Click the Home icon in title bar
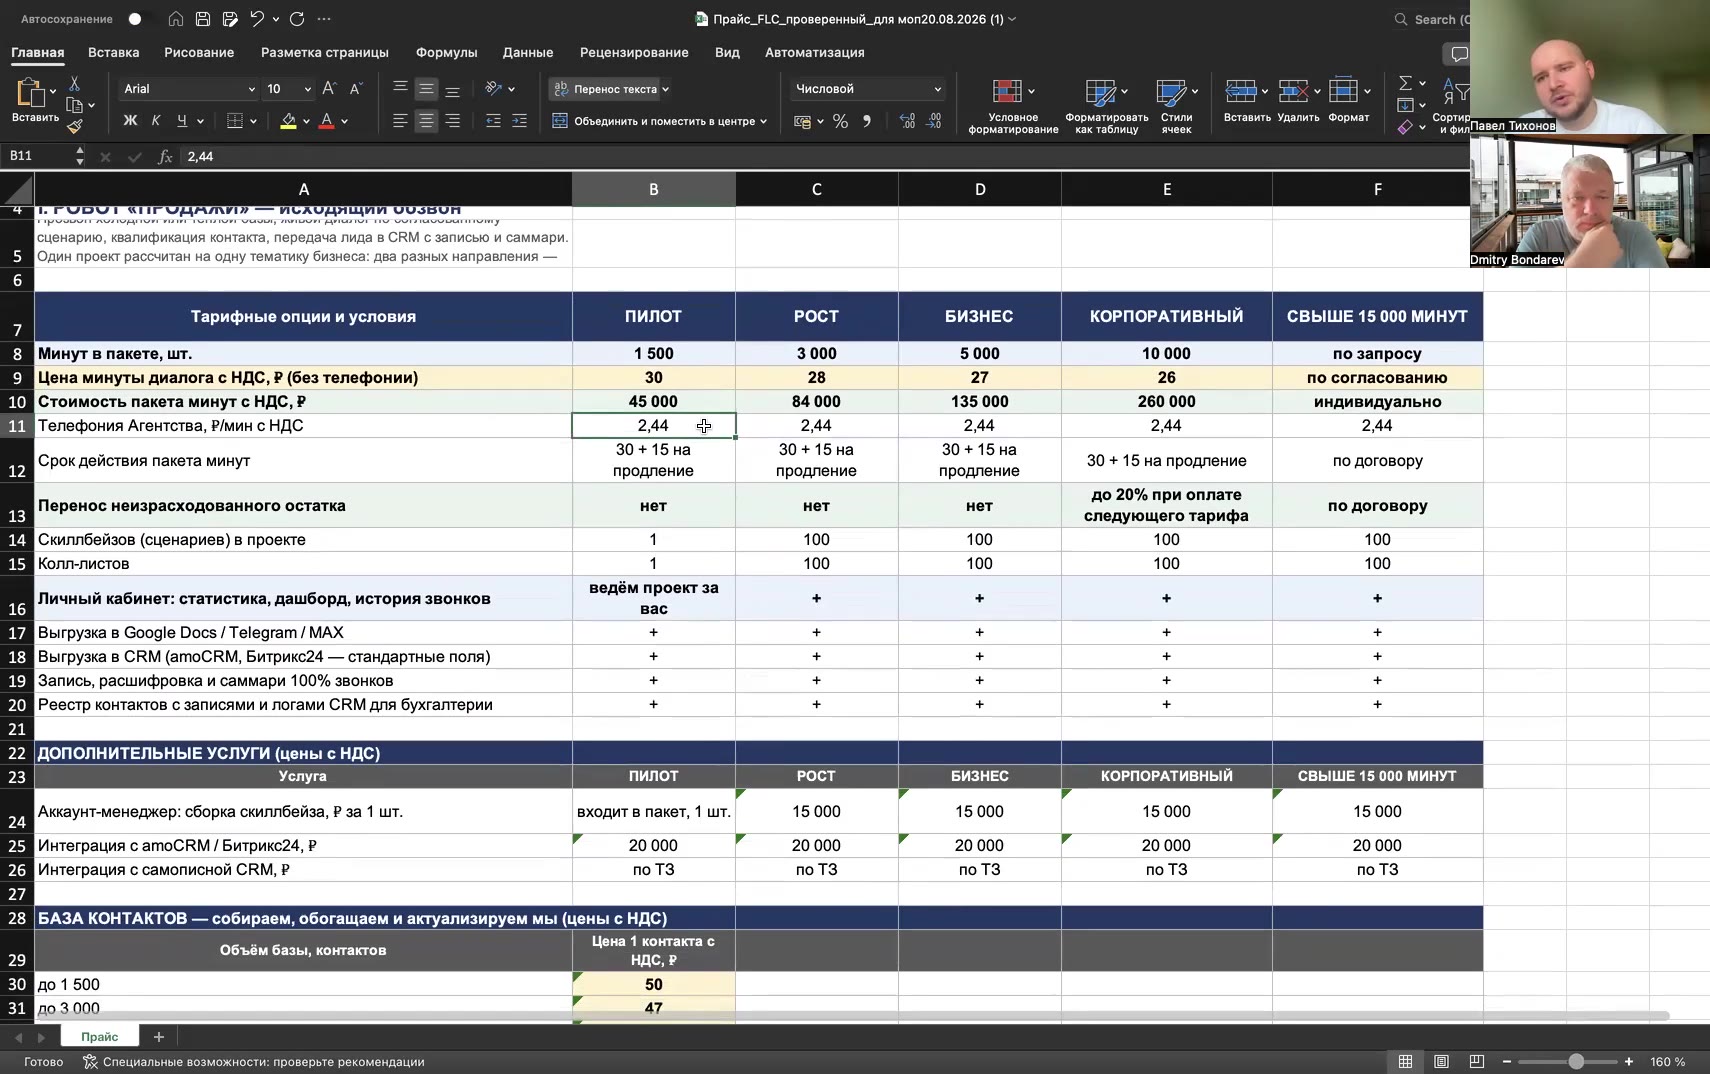Image resolution: width=1710 pixels, height=1074 pixels. coord(176,19)
